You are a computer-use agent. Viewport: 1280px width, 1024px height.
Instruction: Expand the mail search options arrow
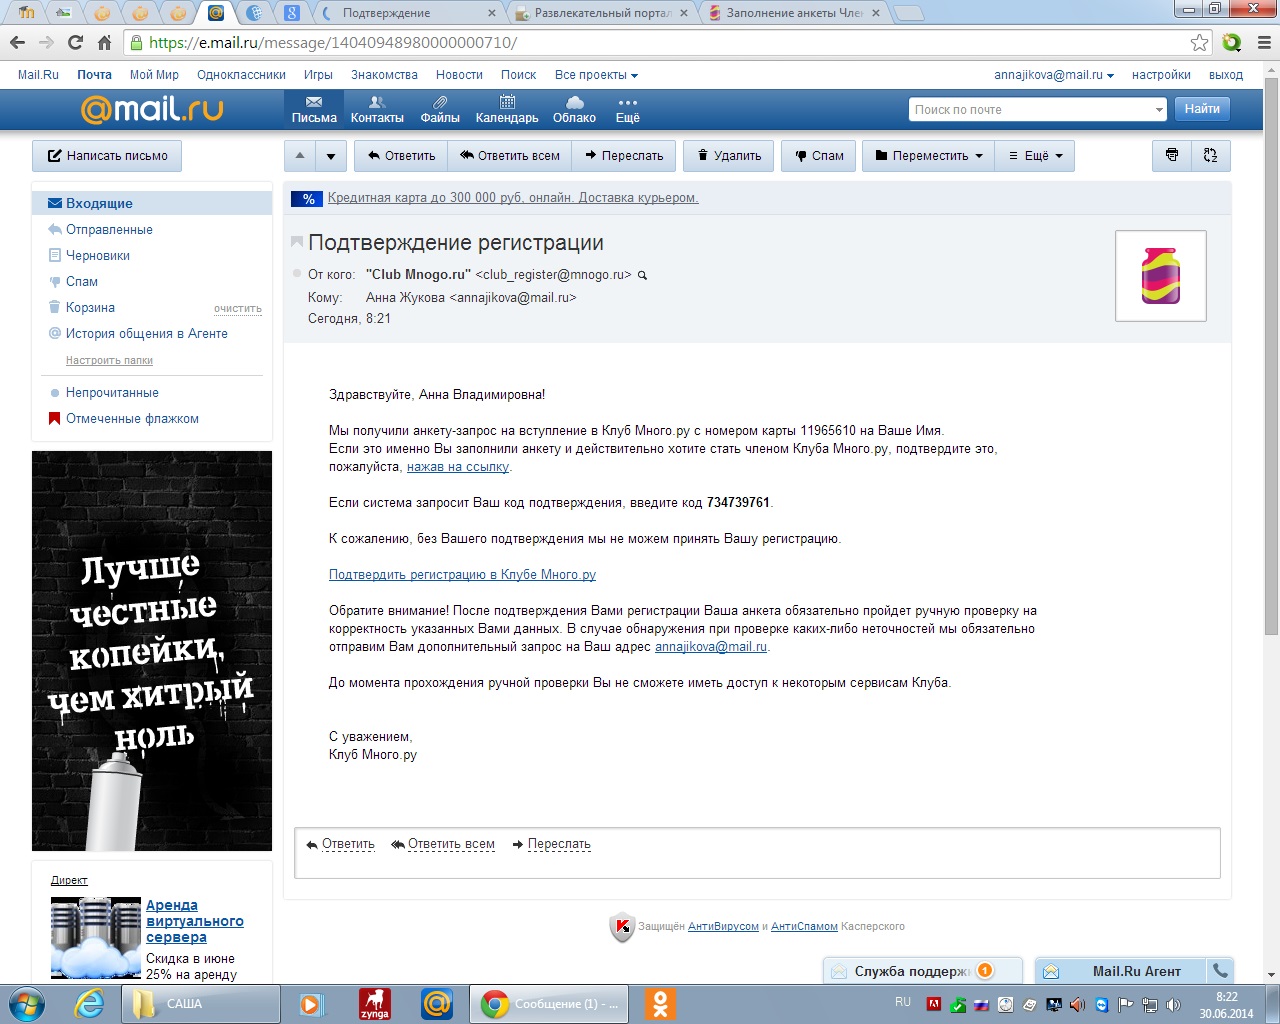[1159, 110]
